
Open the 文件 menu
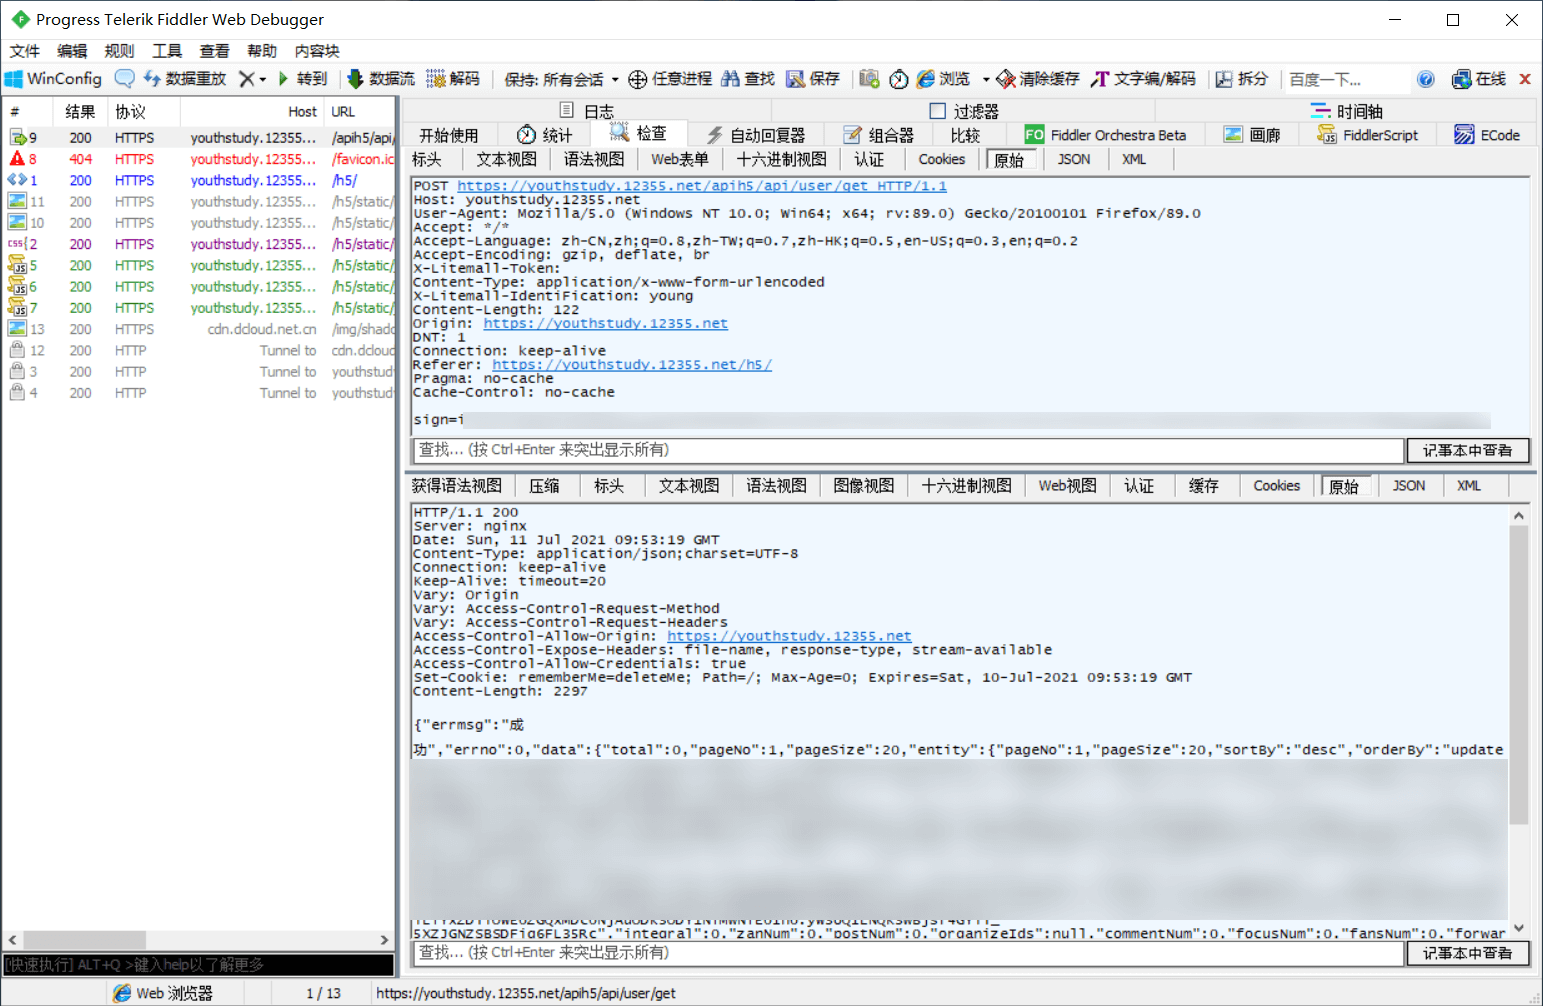25,51
